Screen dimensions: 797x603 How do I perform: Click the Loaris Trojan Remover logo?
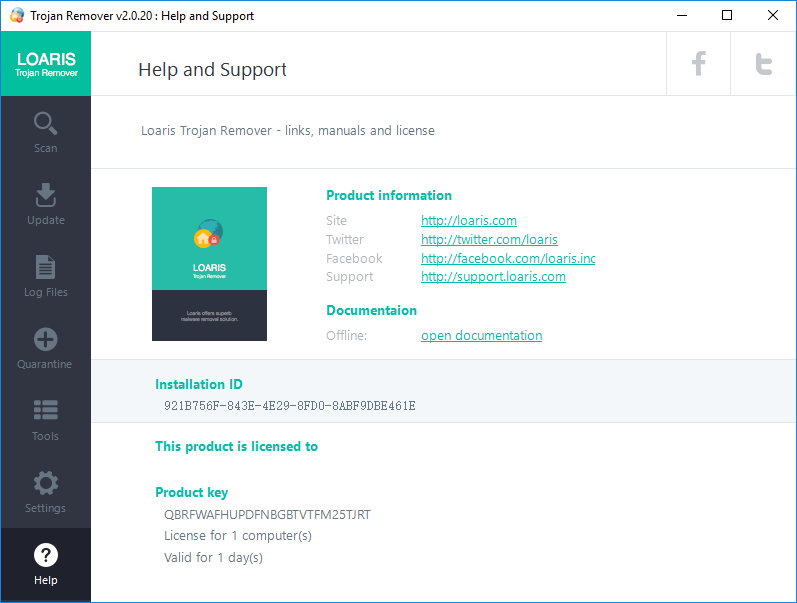pyautogui.click(x=46, y=64)
